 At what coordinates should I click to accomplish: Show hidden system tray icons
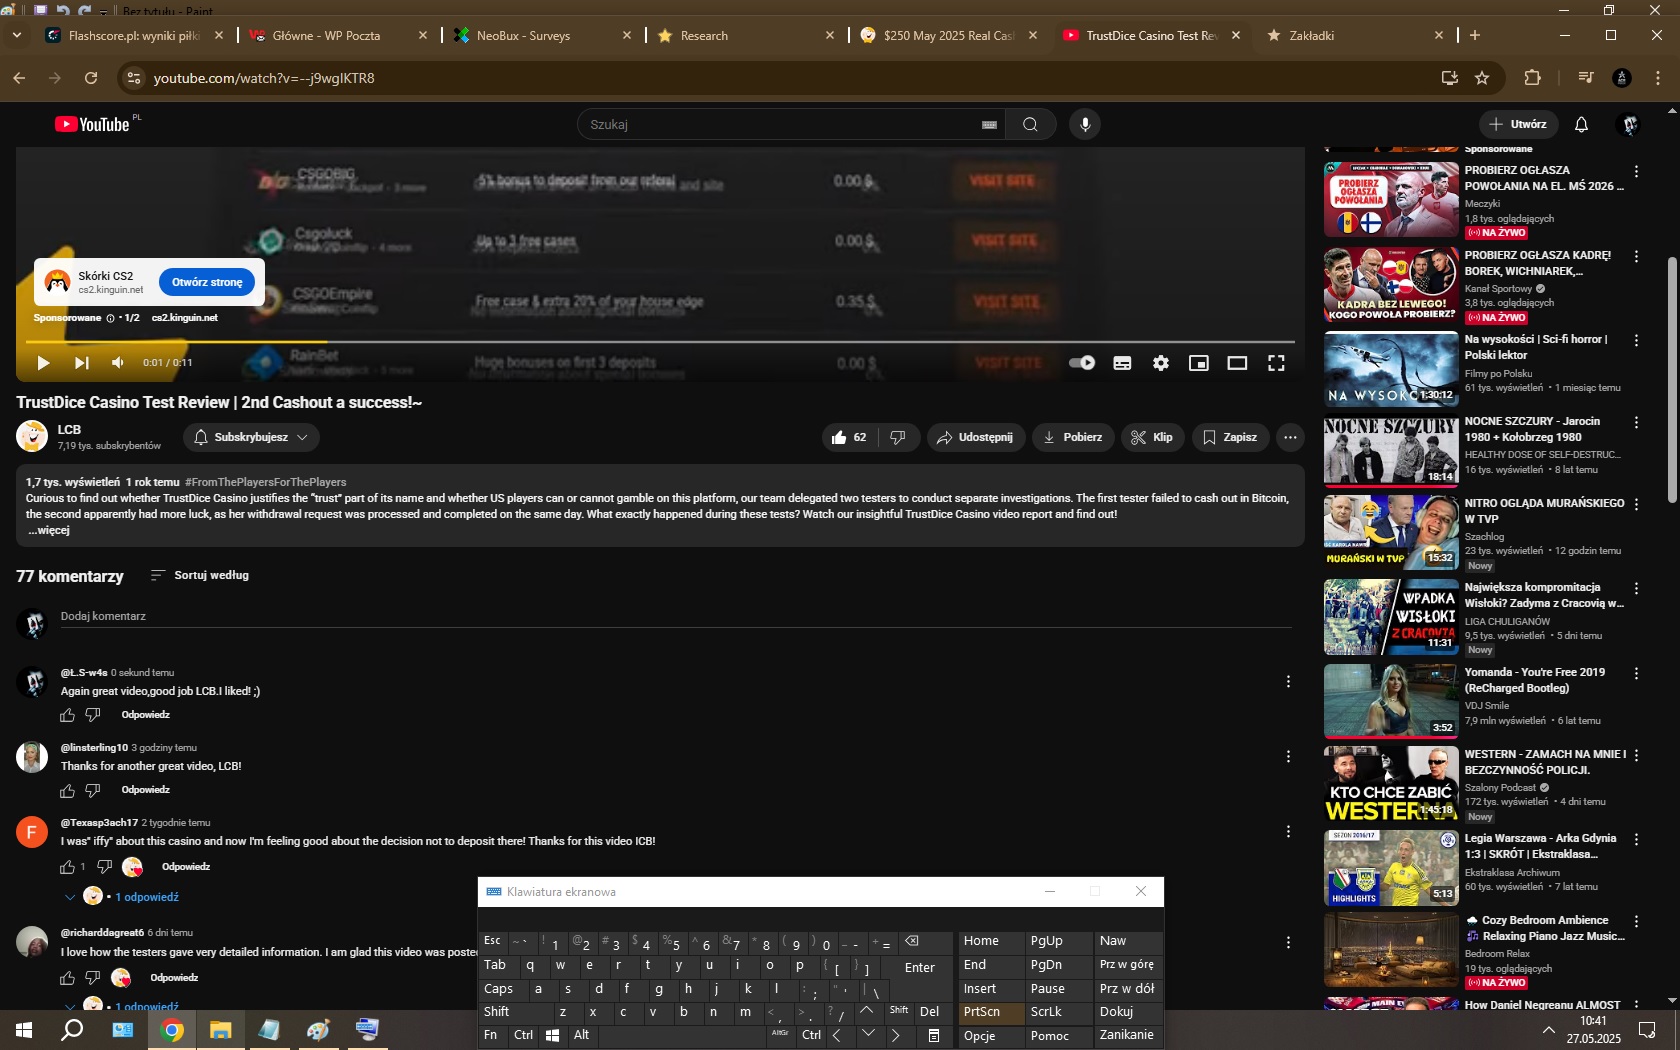pos(1548,1030)
